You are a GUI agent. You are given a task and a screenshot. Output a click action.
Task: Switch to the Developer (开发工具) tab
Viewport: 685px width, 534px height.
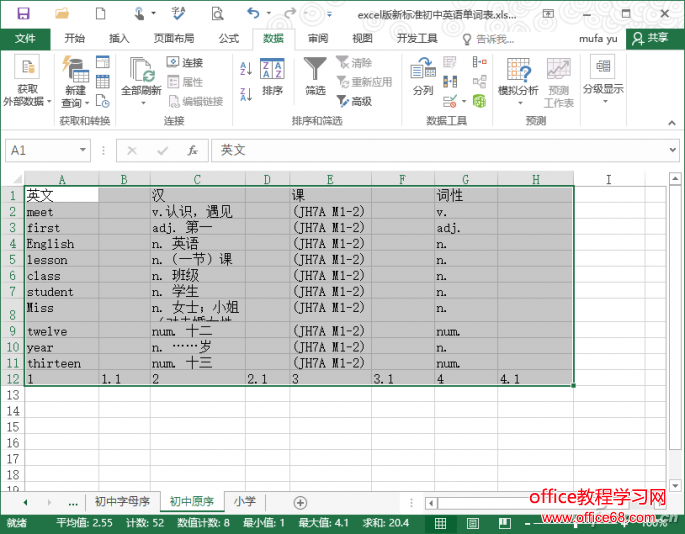click(x=417, y=38)
